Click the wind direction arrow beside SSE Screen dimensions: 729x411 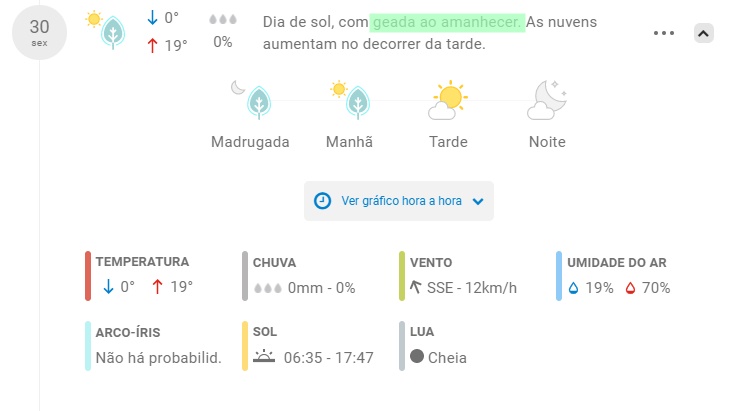tap(416, 287)
